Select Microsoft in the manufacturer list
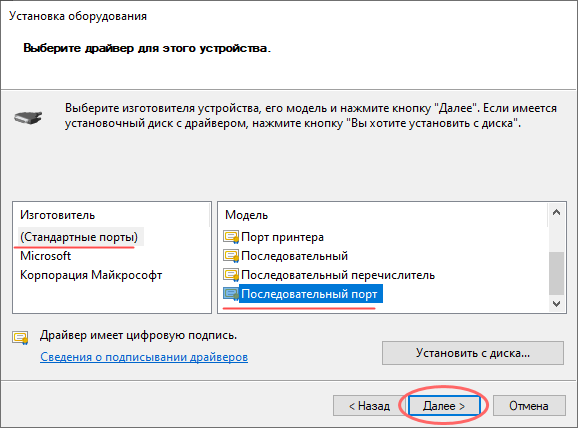The image size is (578, 428). 45,256
